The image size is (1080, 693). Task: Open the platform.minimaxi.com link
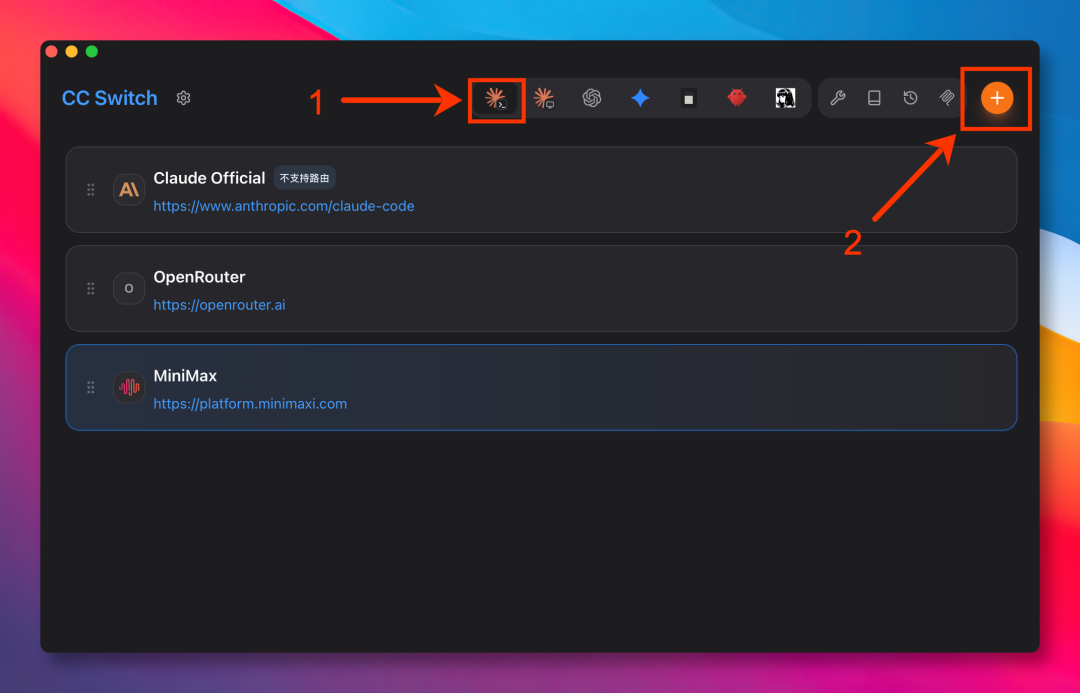[x=250, y=404]
